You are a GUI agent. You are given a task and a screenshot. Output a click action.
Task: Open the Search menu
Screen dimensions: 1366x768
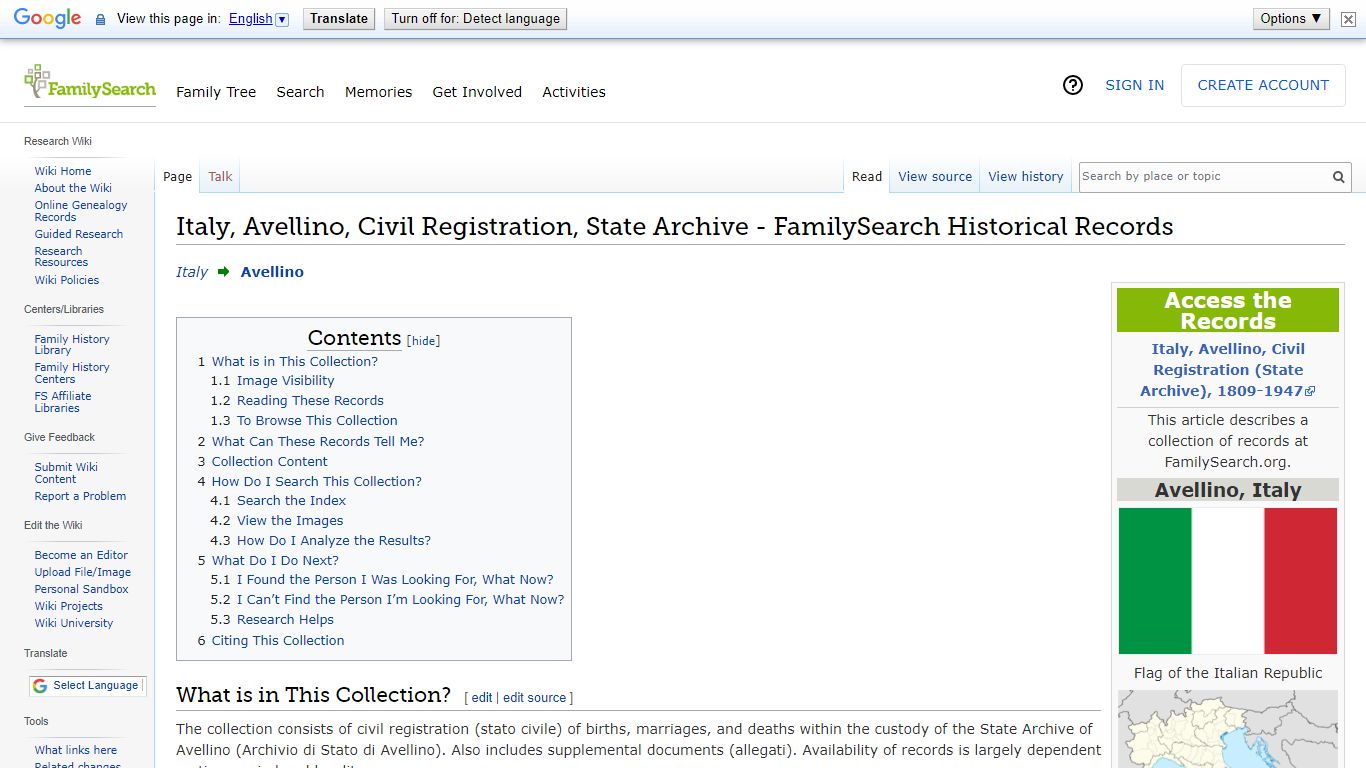click(300, 92)
